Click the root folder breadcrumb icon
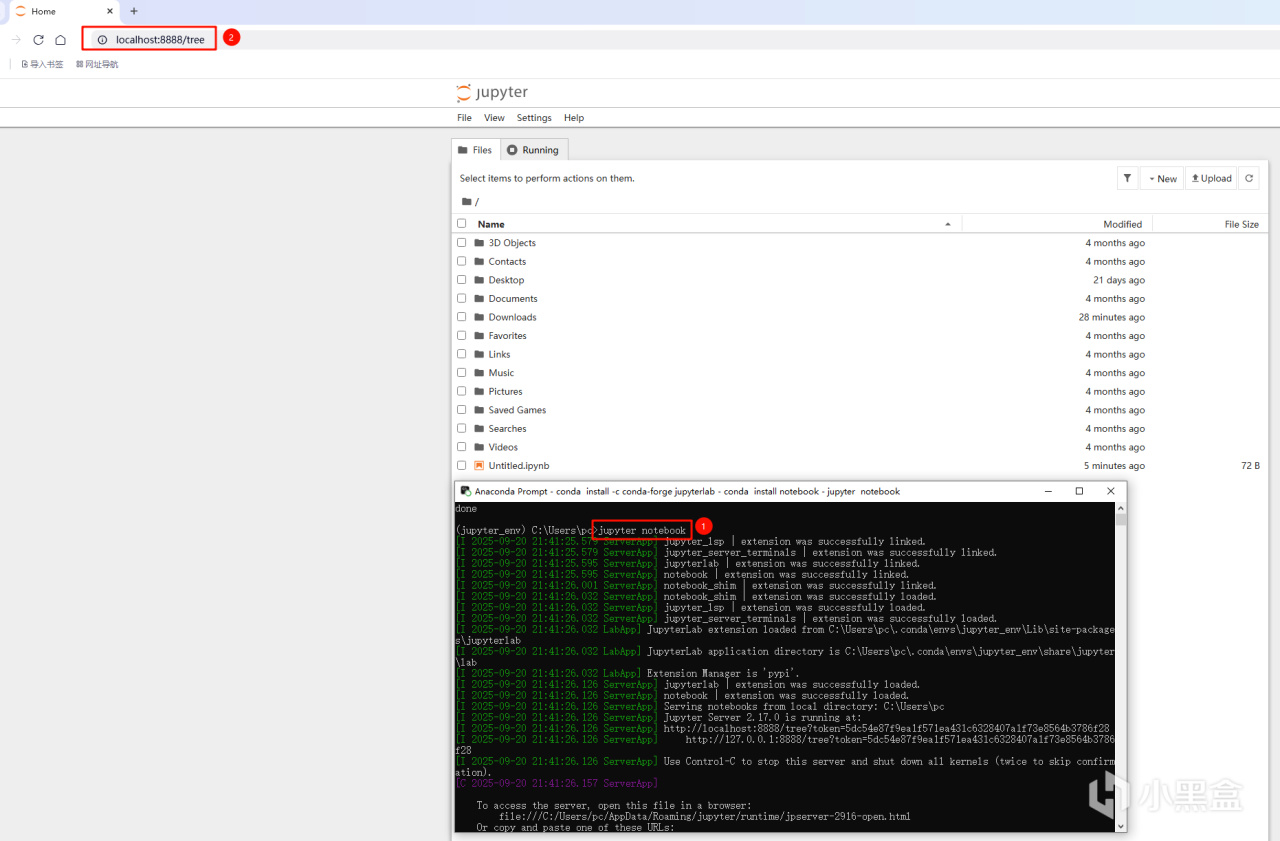 tap(466, 201)
